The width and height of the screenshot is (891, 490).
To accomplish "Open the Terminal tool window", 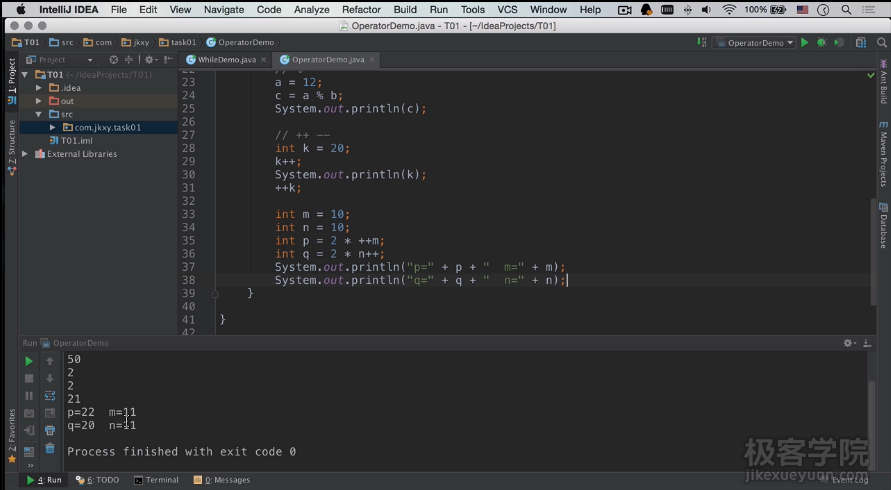I will [156, 480].
